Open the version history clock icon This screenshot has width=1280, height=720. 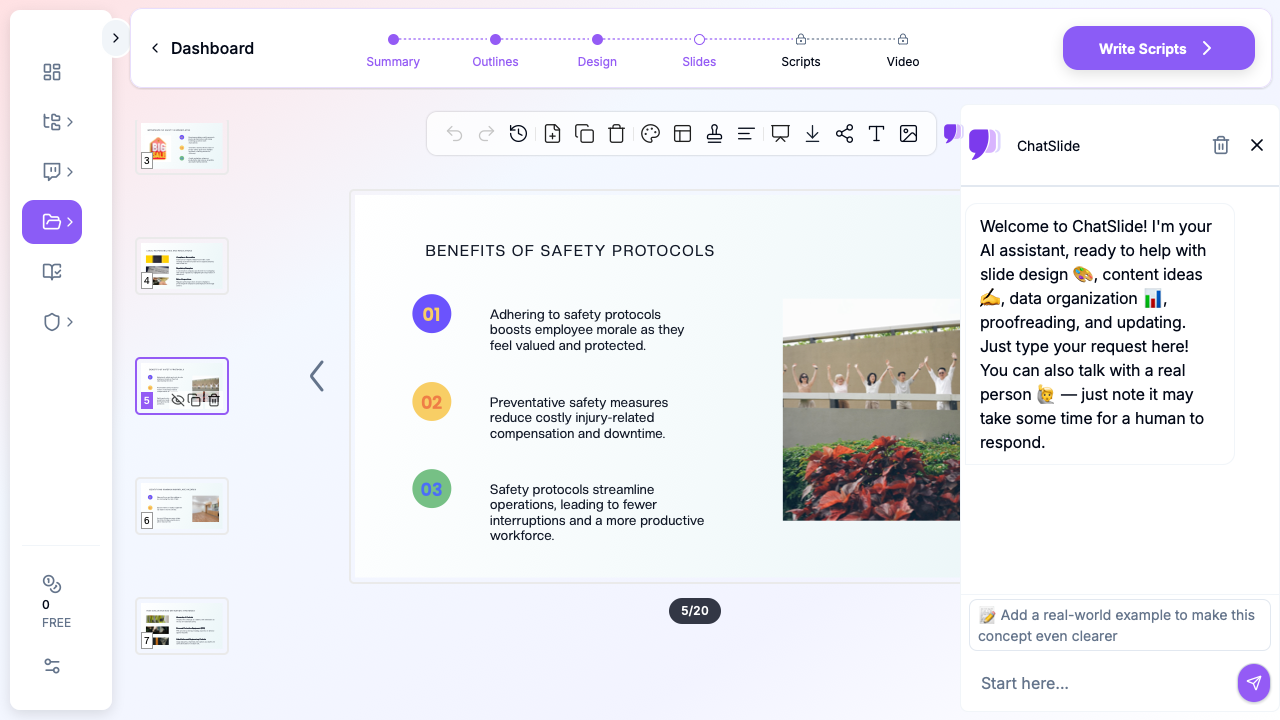pos(518,134)
